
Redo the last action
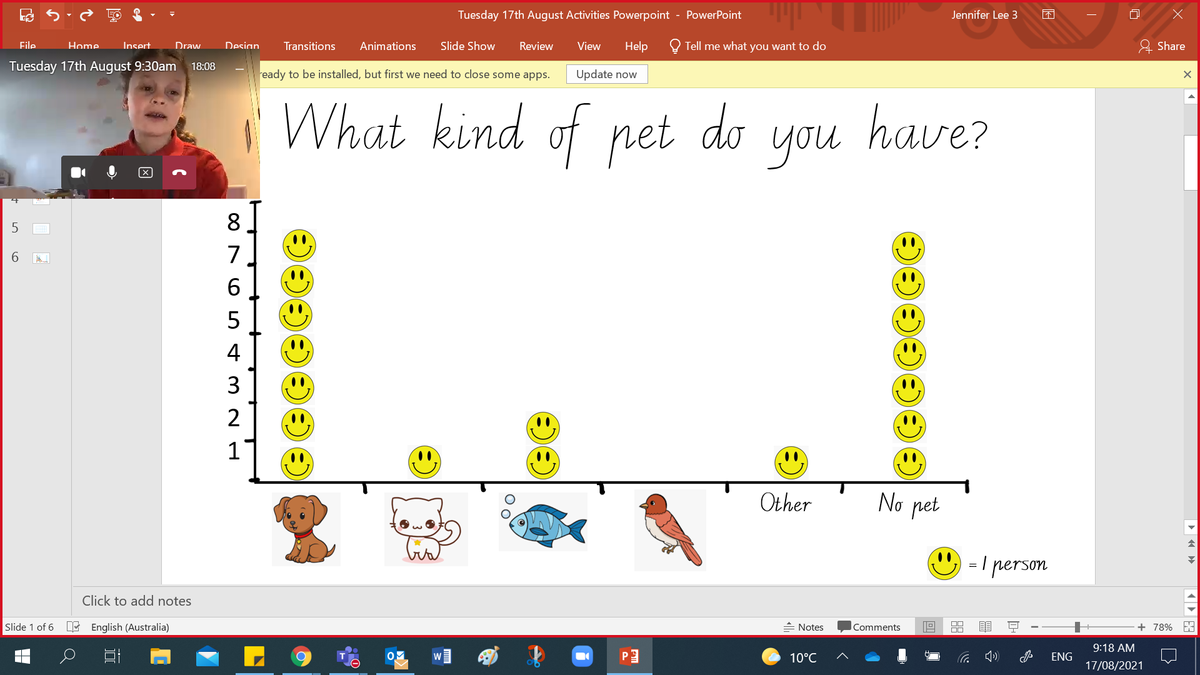point(86,16)
